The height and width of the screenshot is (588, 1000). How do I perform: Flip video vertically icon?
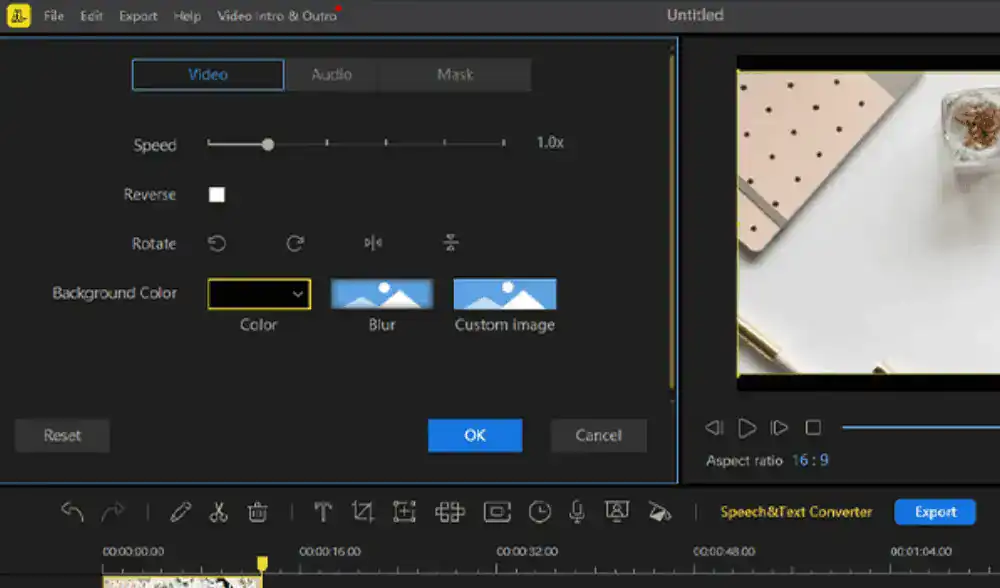451,242
